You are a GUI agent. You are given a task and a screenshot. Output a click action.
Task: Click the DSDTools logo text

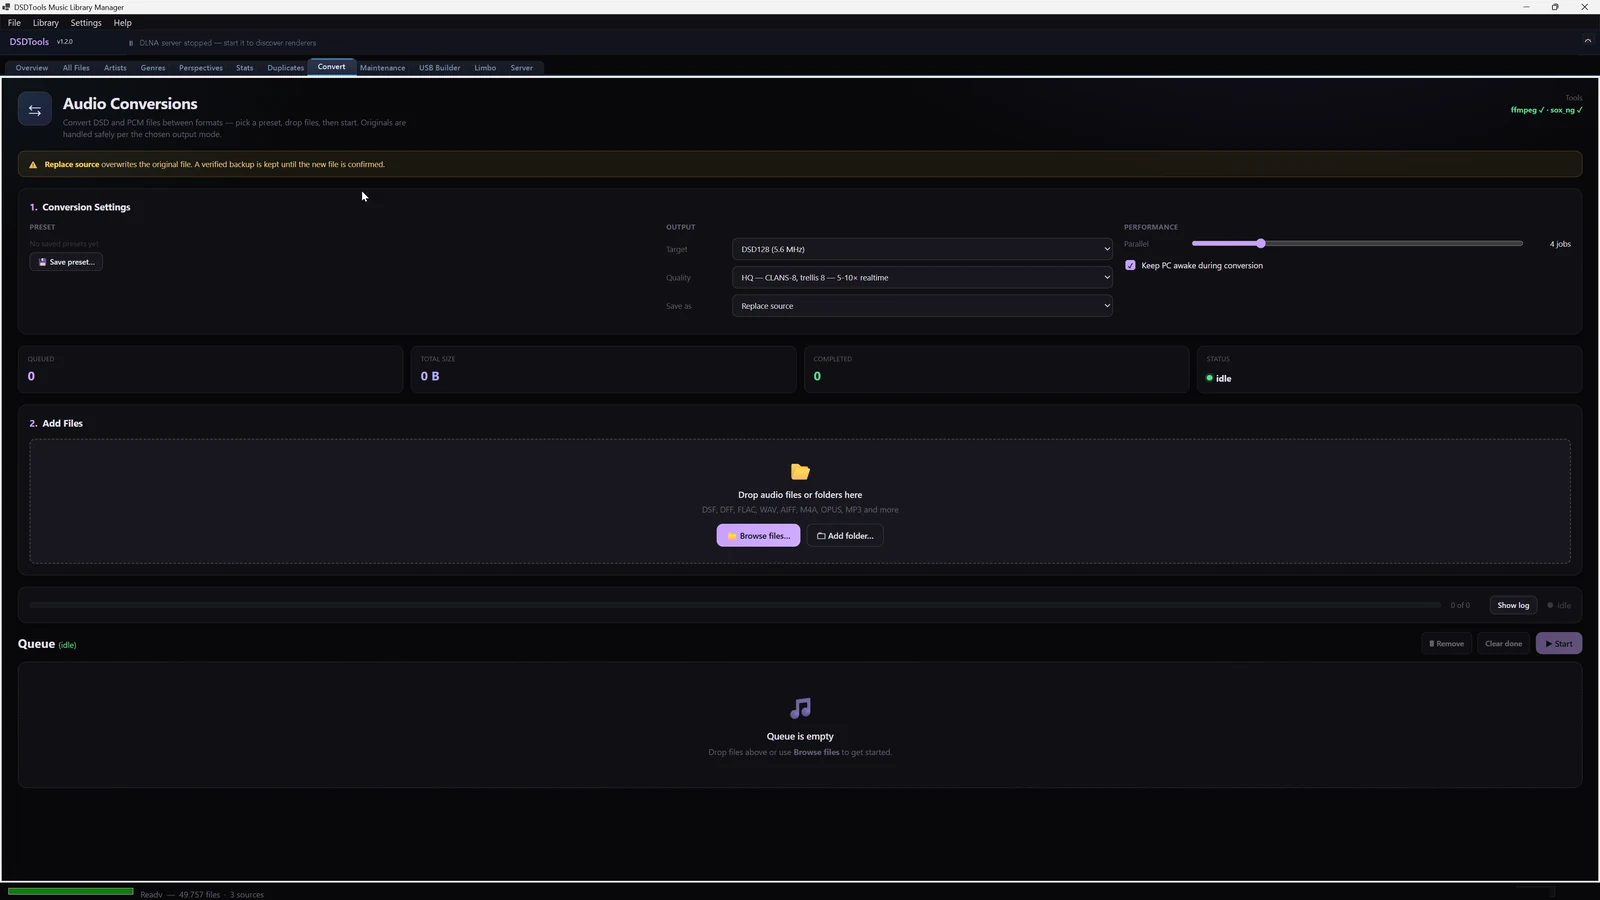point(29,42)
